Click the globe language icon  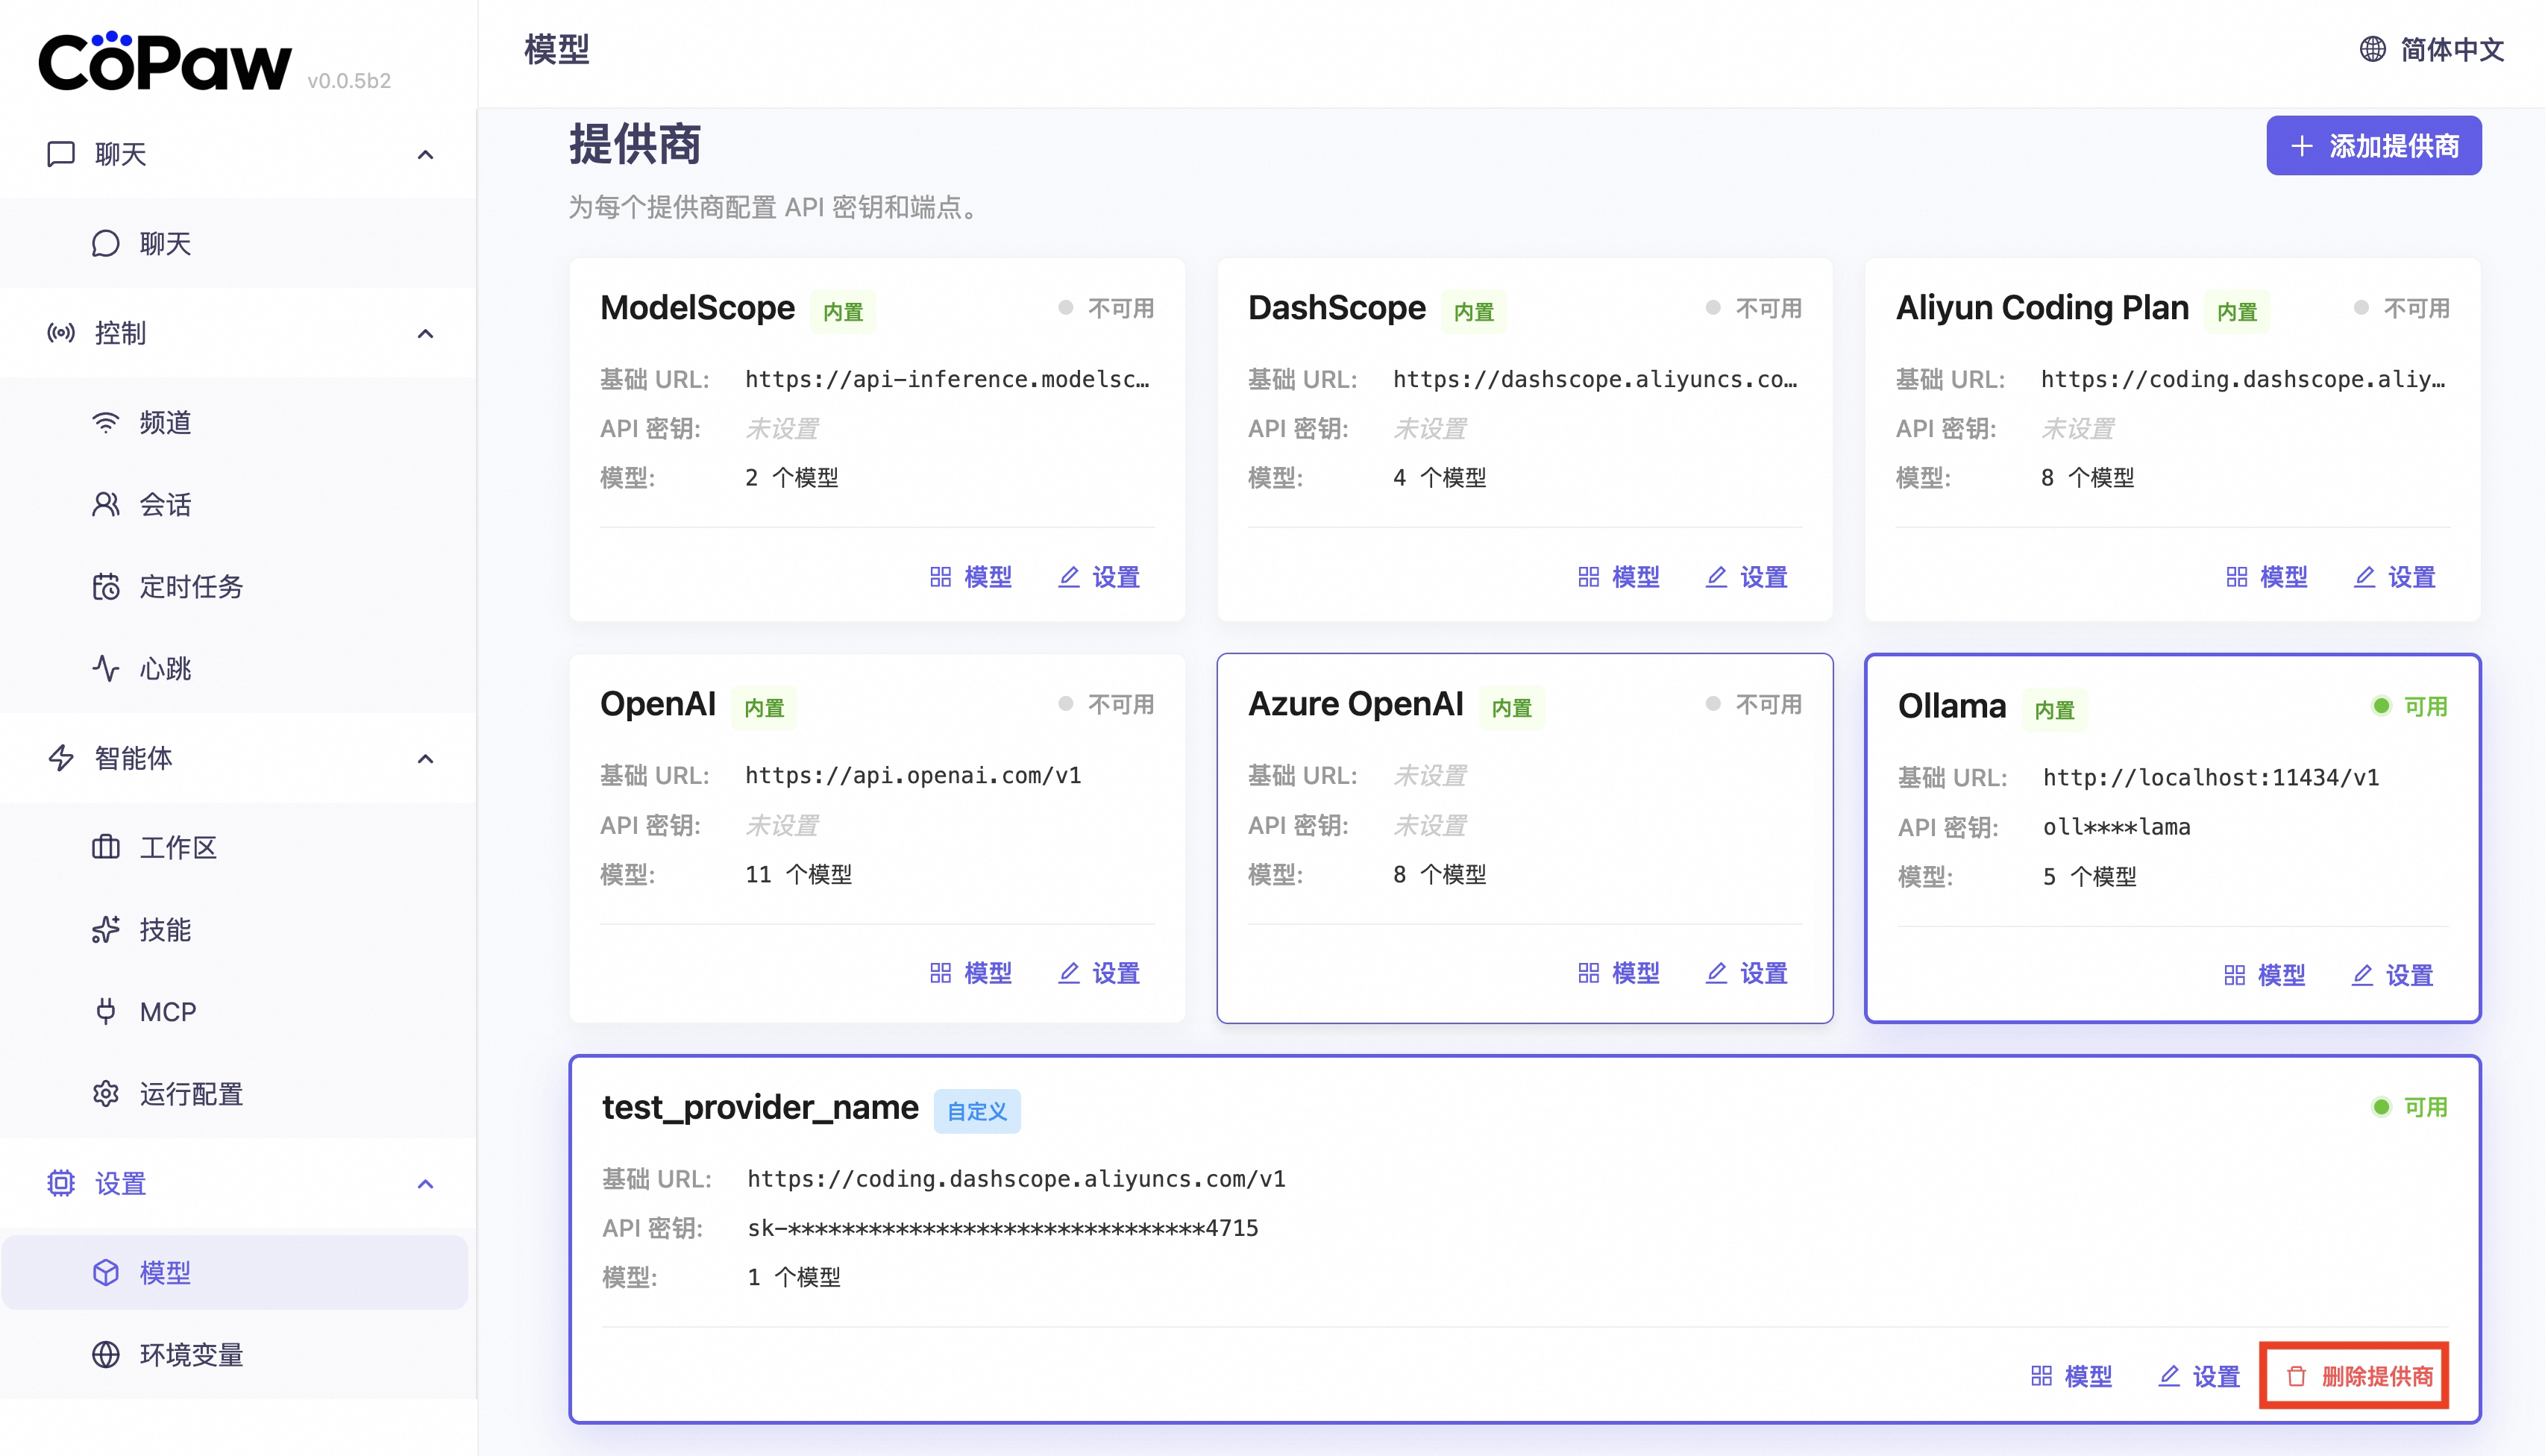2372,49
